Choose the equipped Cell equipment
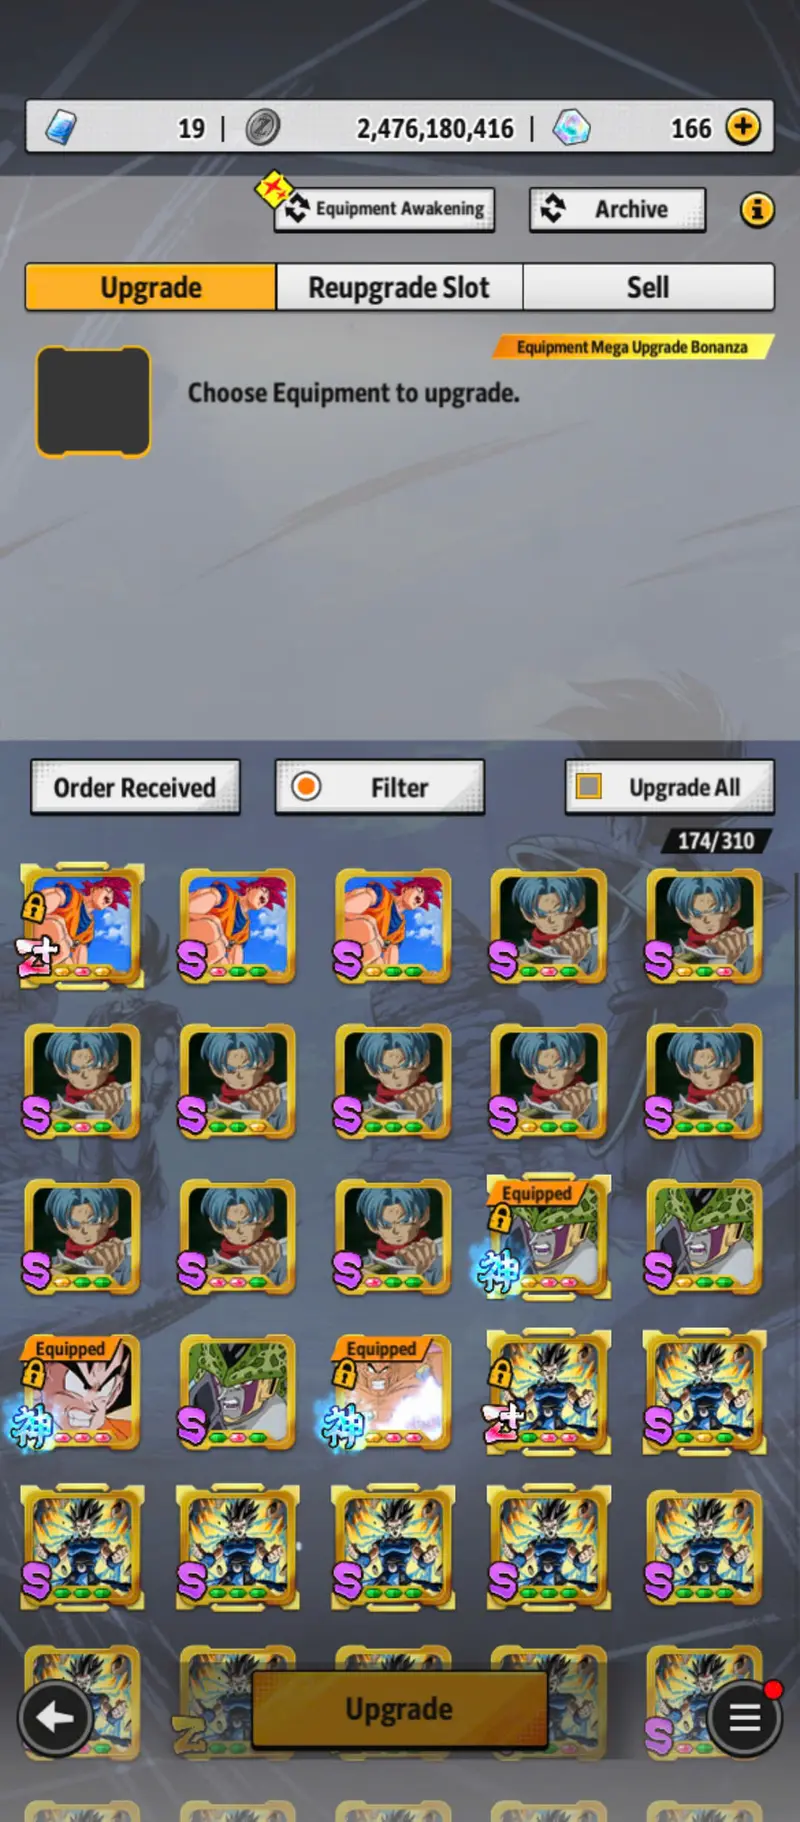The height and width of the screenshot is (1822, 800). tap(547, 1236)
